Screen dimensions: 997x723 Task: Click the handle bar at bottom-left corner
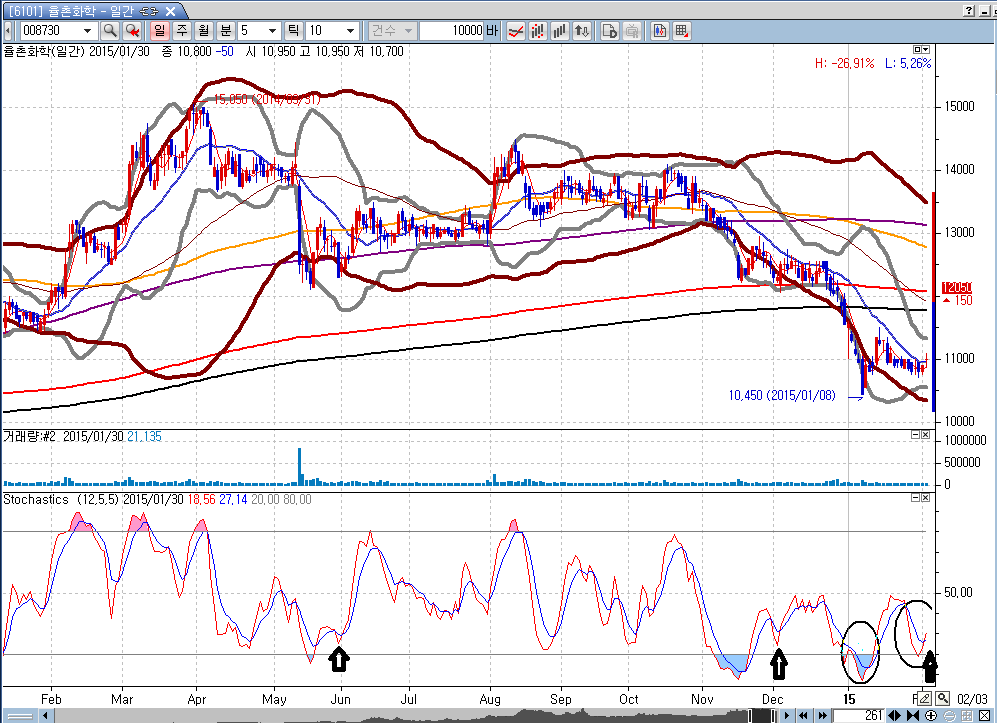(x=19, y=716)
